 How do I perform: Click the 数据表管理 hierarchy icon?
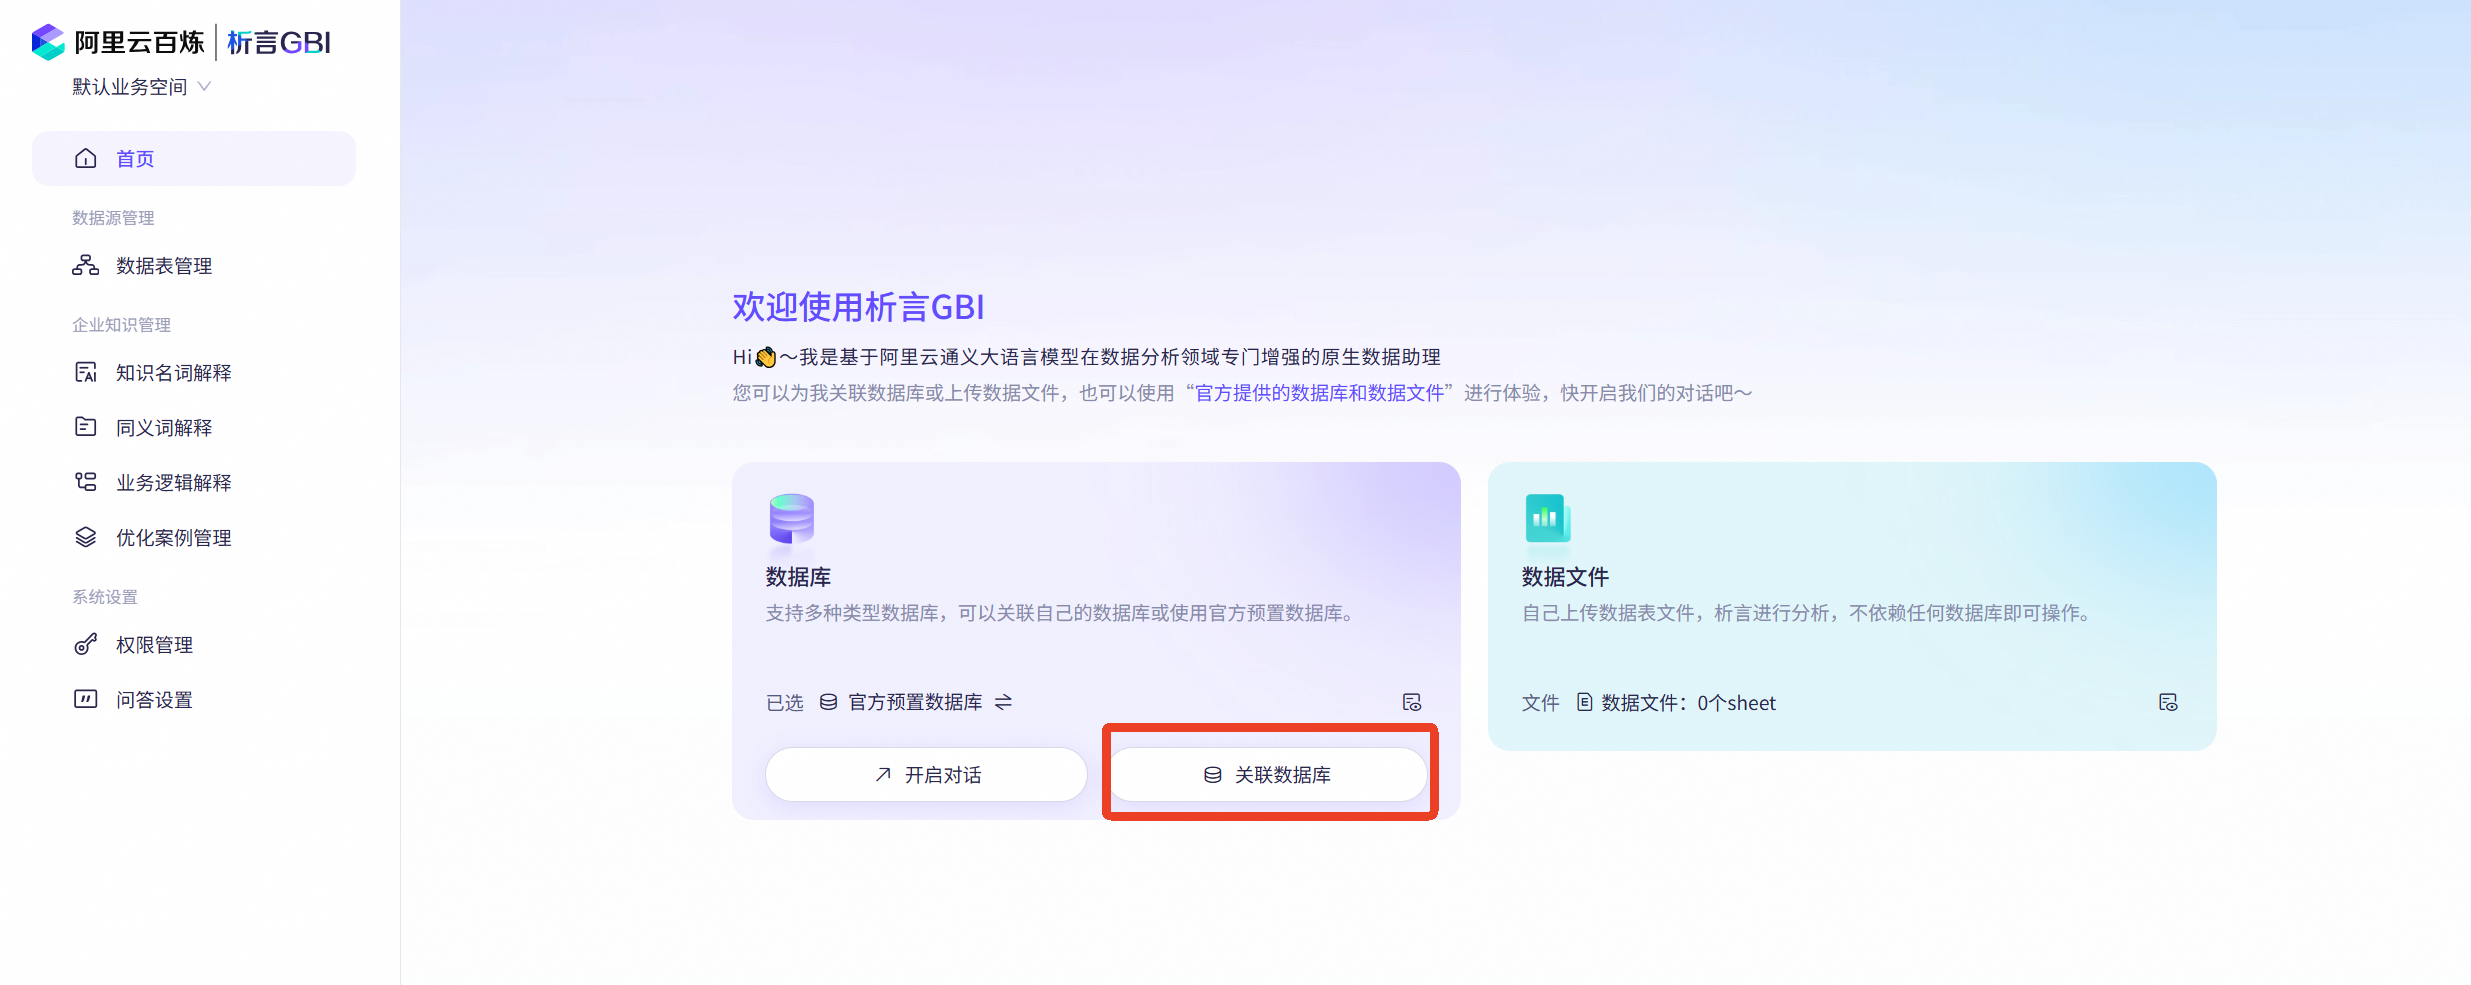coord(86,265)
